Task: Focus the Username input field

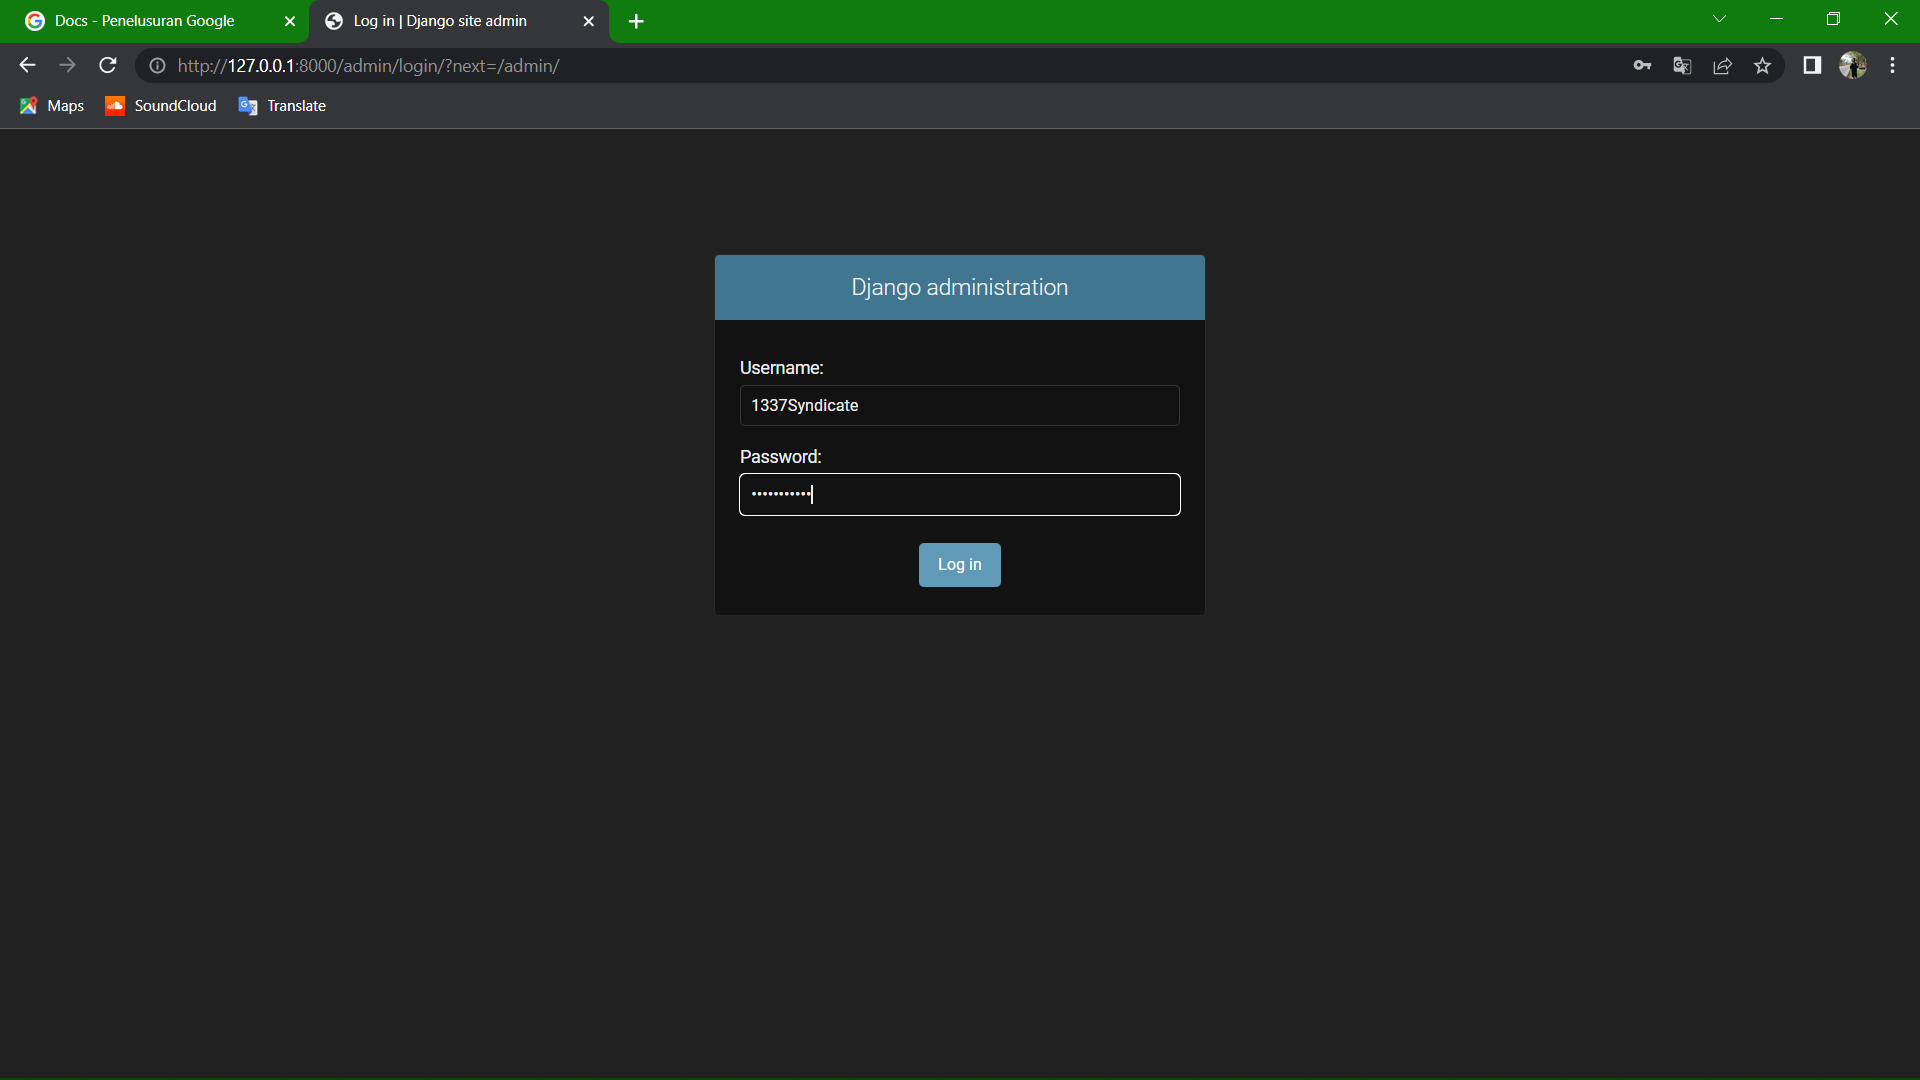Action: [x=959, y=406]
